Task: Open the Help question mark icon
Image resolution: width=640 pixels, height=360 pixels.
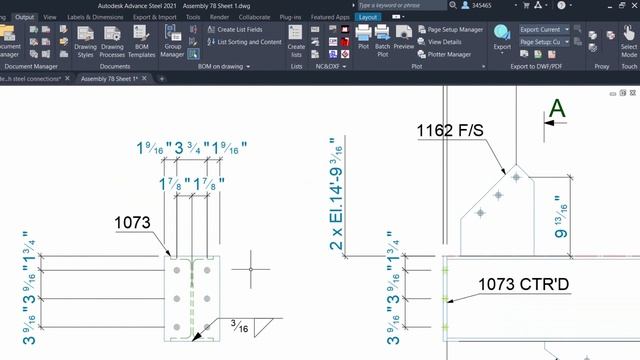Action: (561, 5)
